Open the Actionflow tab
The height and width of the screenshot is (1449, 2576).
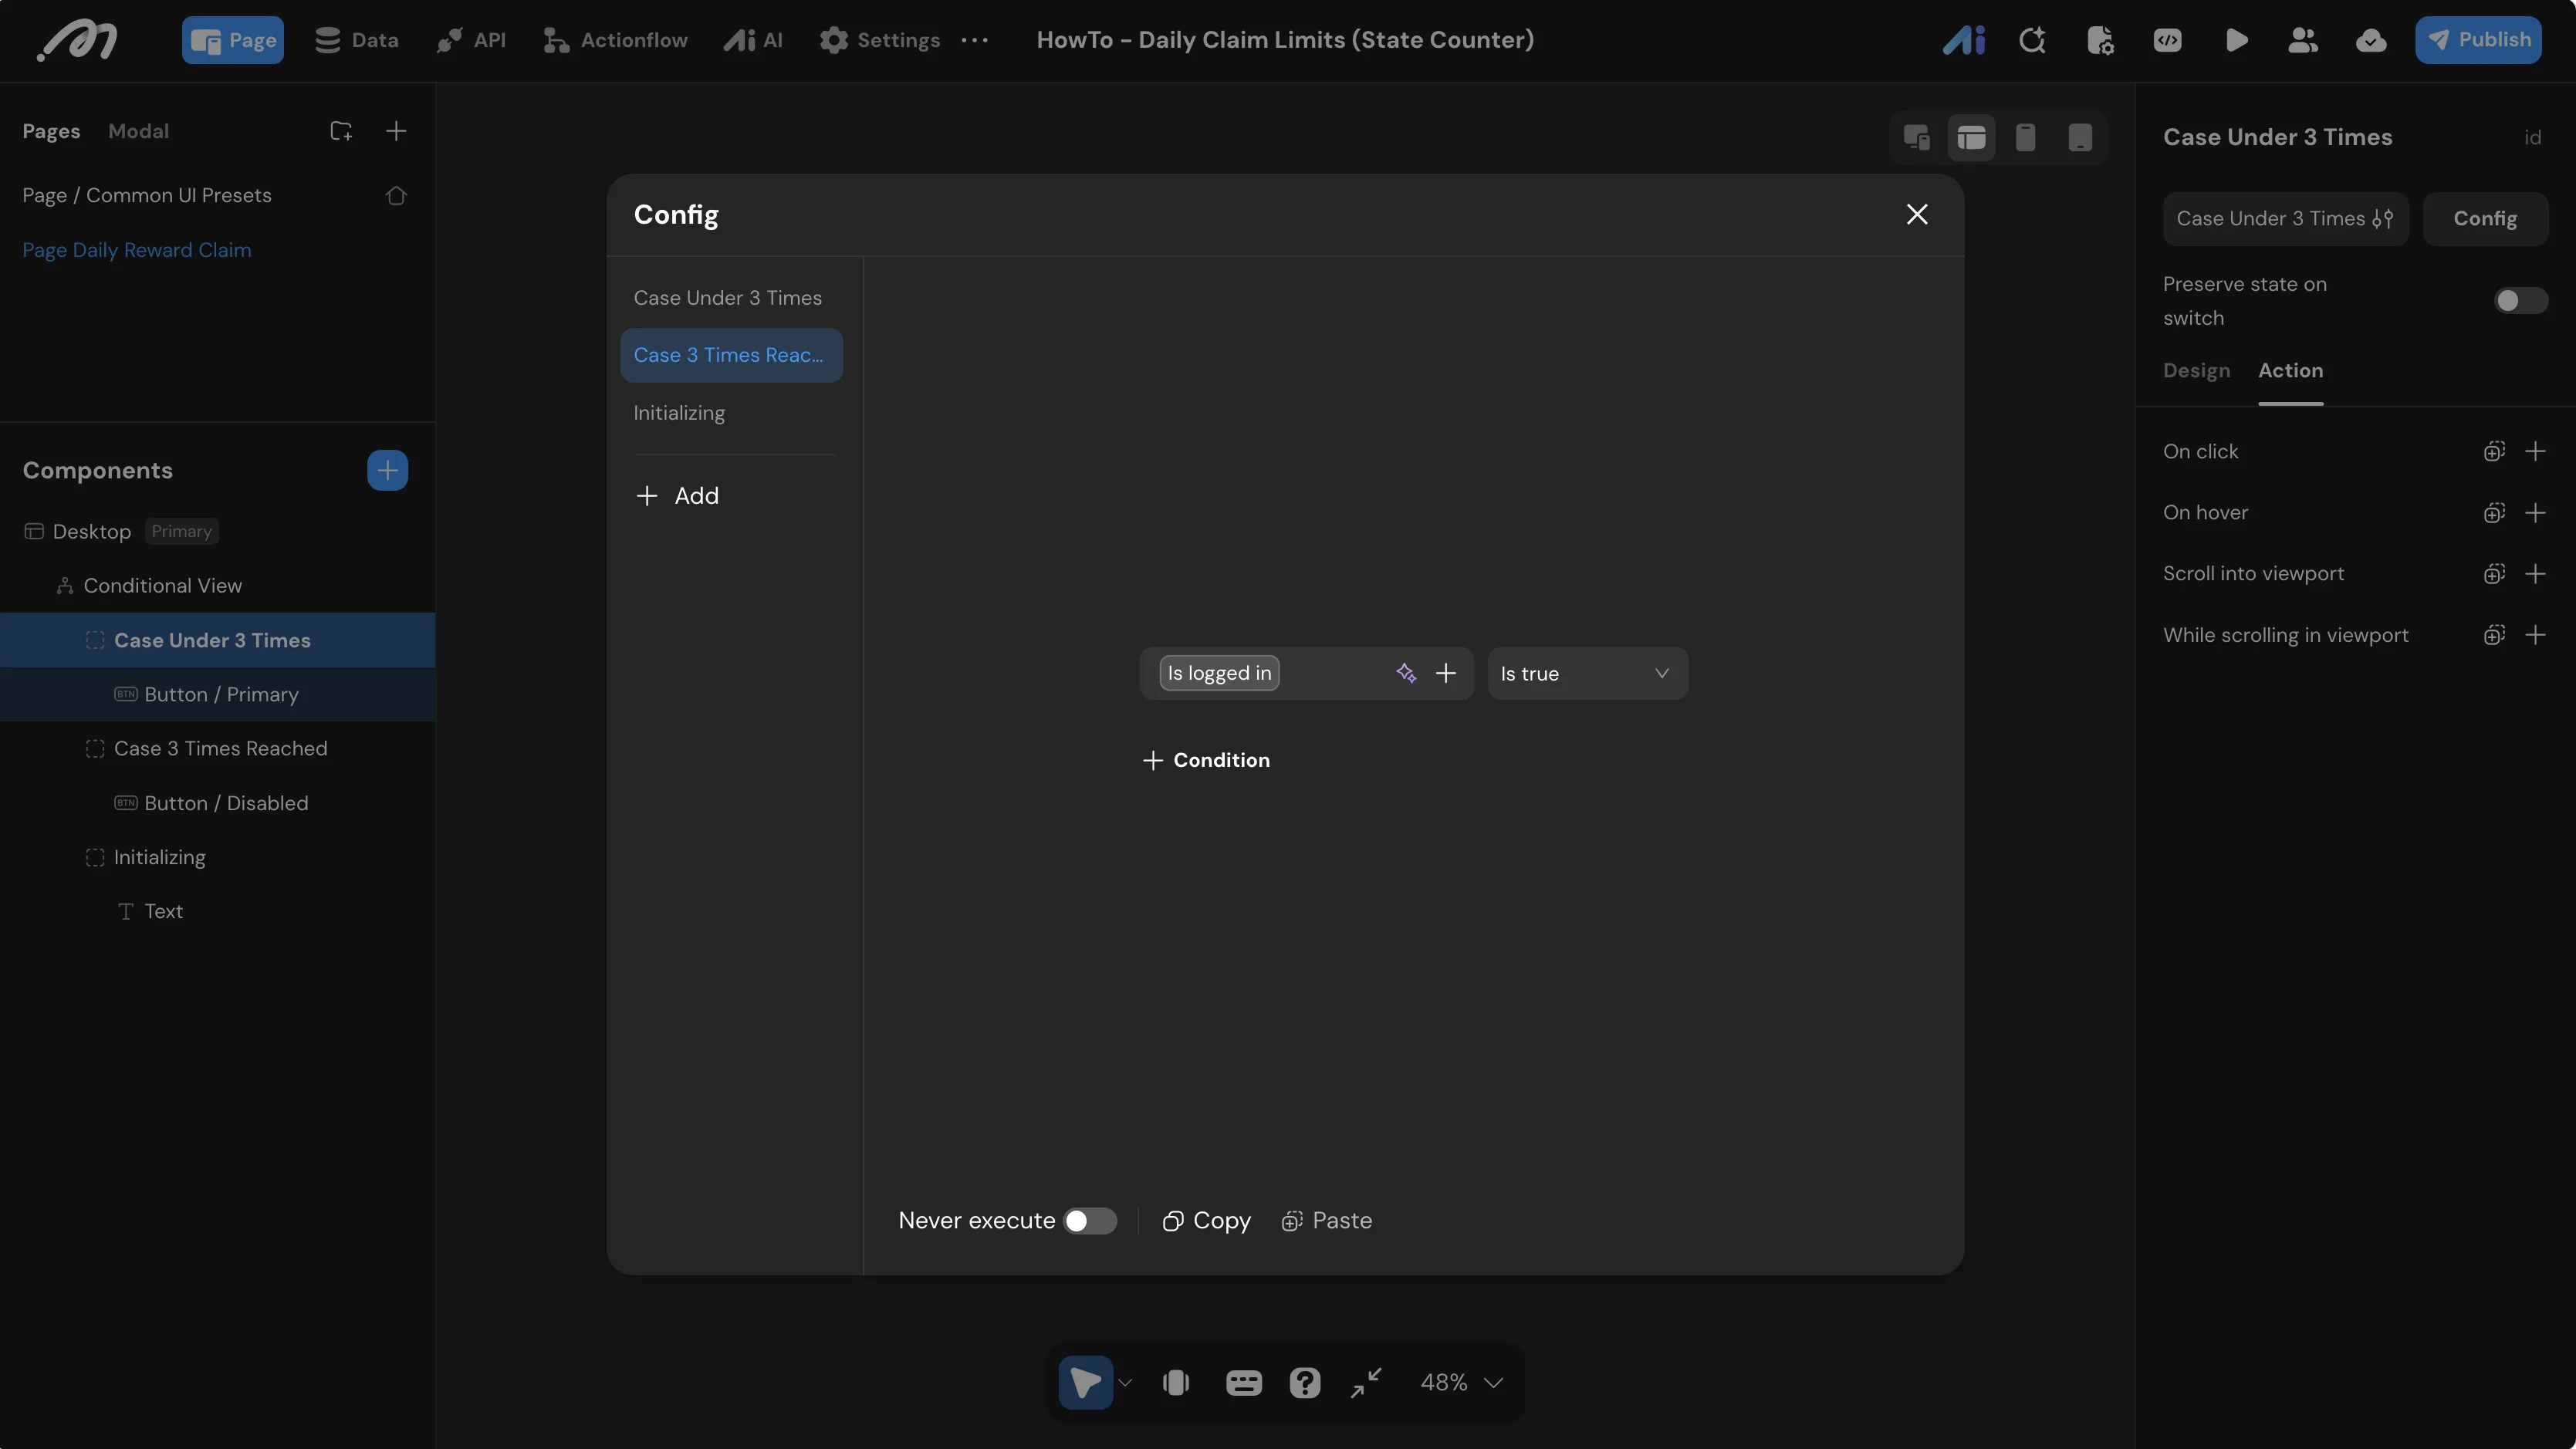click(615, 40)
